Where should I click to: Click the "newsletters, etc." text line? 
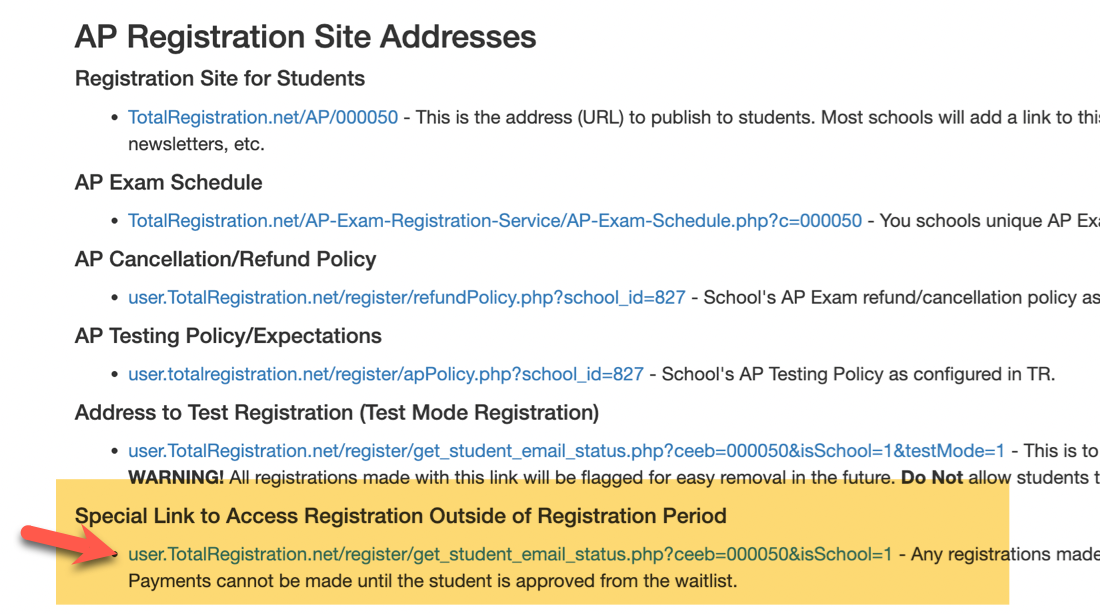click(196, 145)
